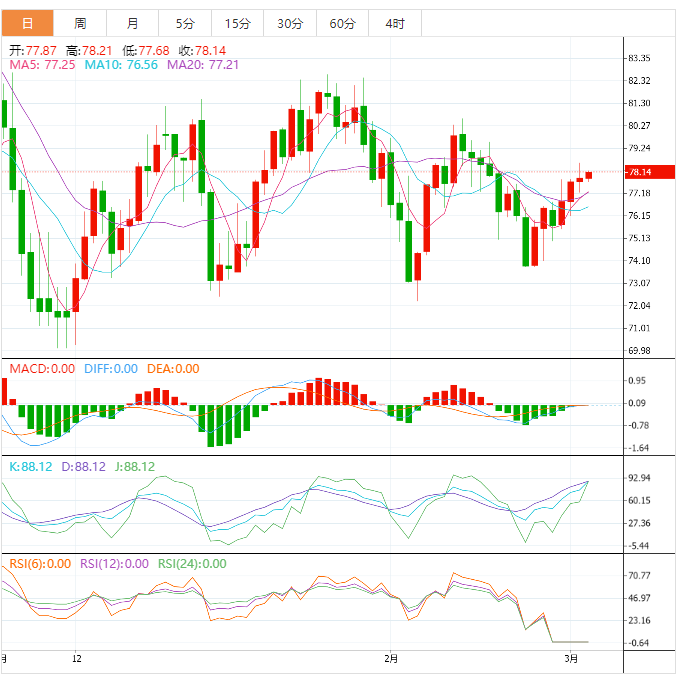This screenshot has width=682, height=682.
Task: Select the 15分 interval tab
Action: coord(238,23)
